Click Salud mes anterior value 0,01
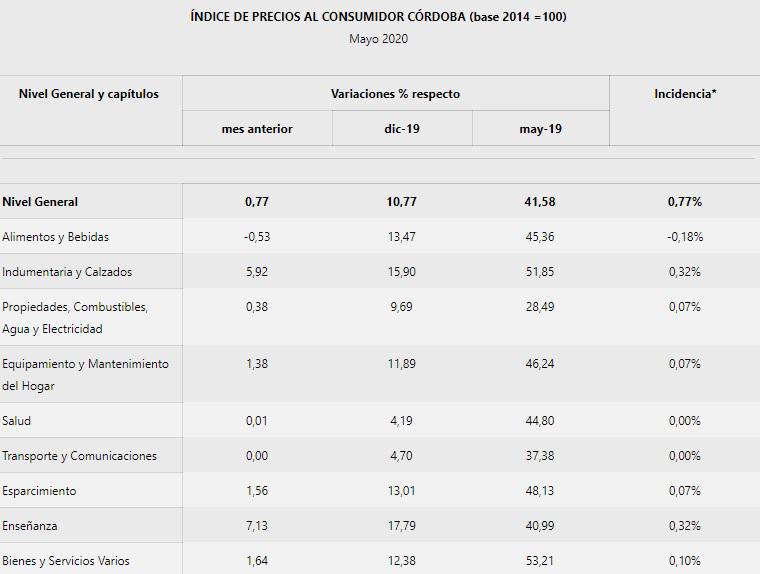The width and height of the screenshot is (760, 574). (257, 421)
